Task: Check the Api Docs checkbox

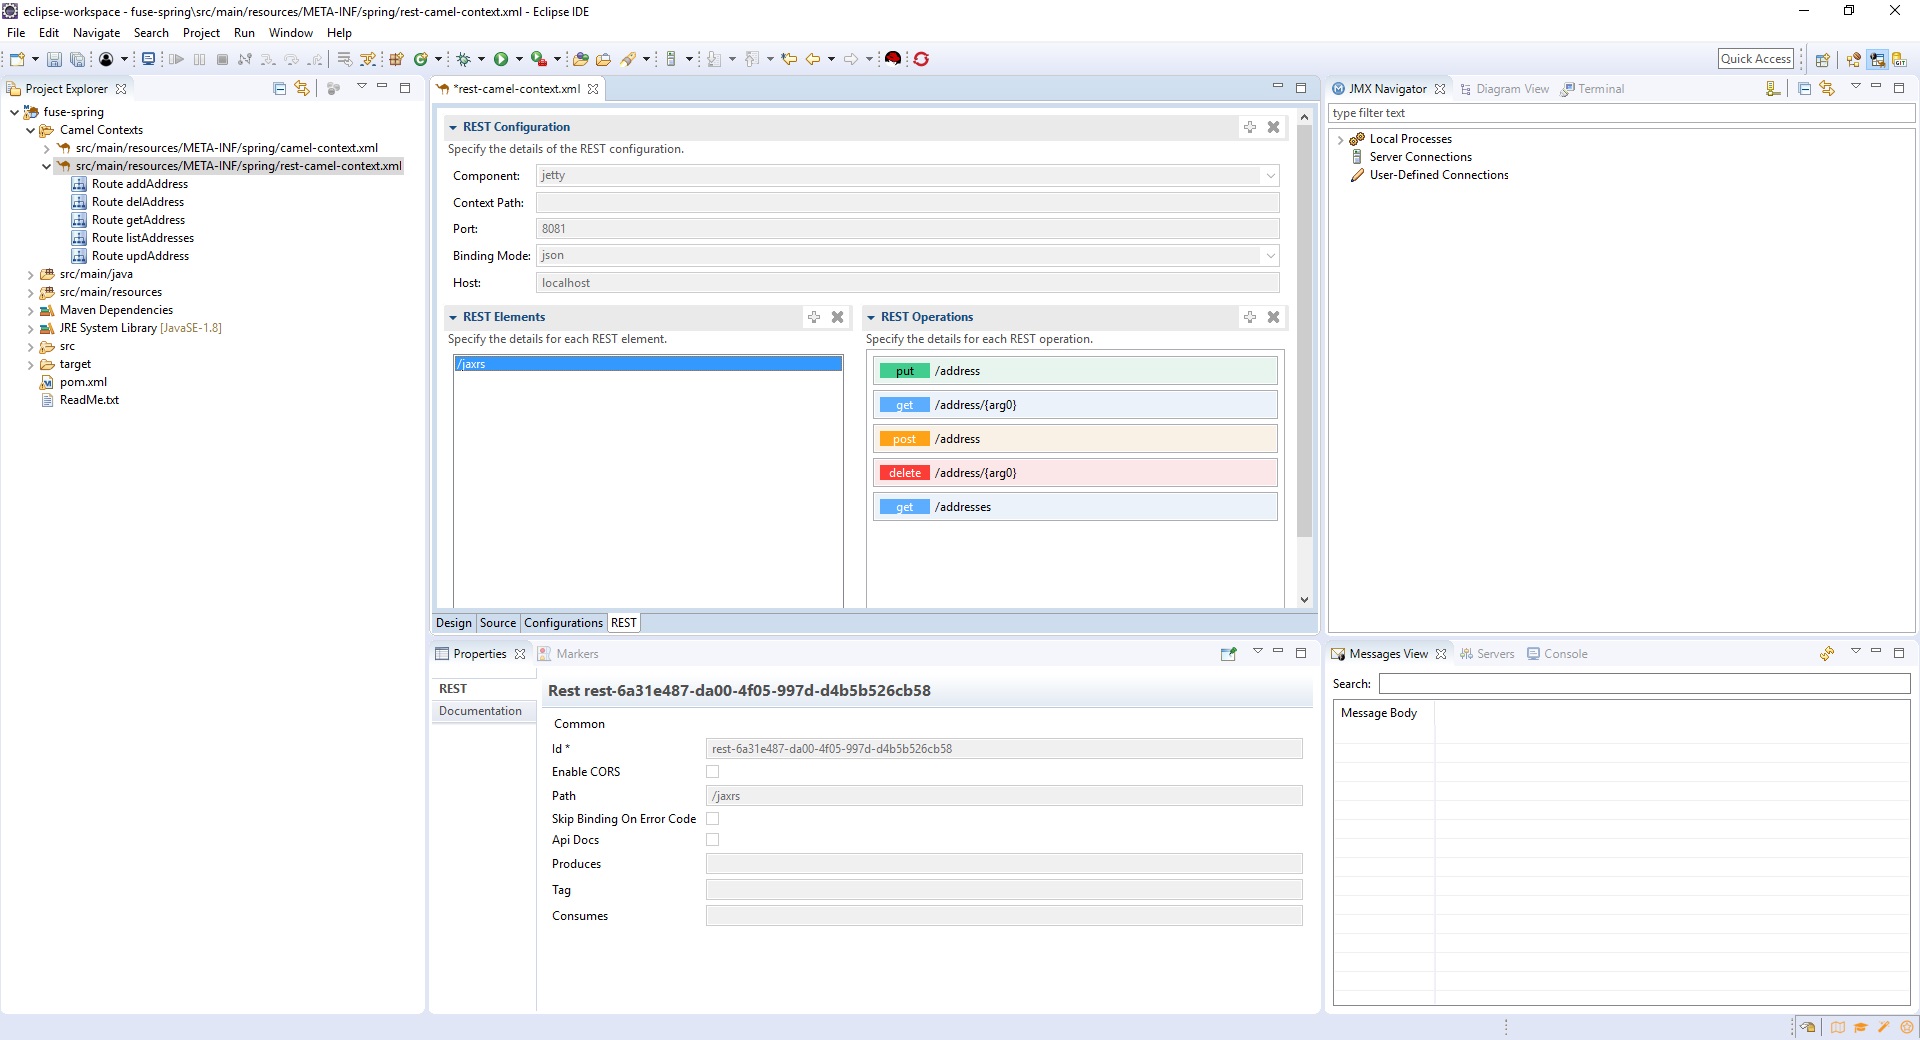Action: point(713,840)
